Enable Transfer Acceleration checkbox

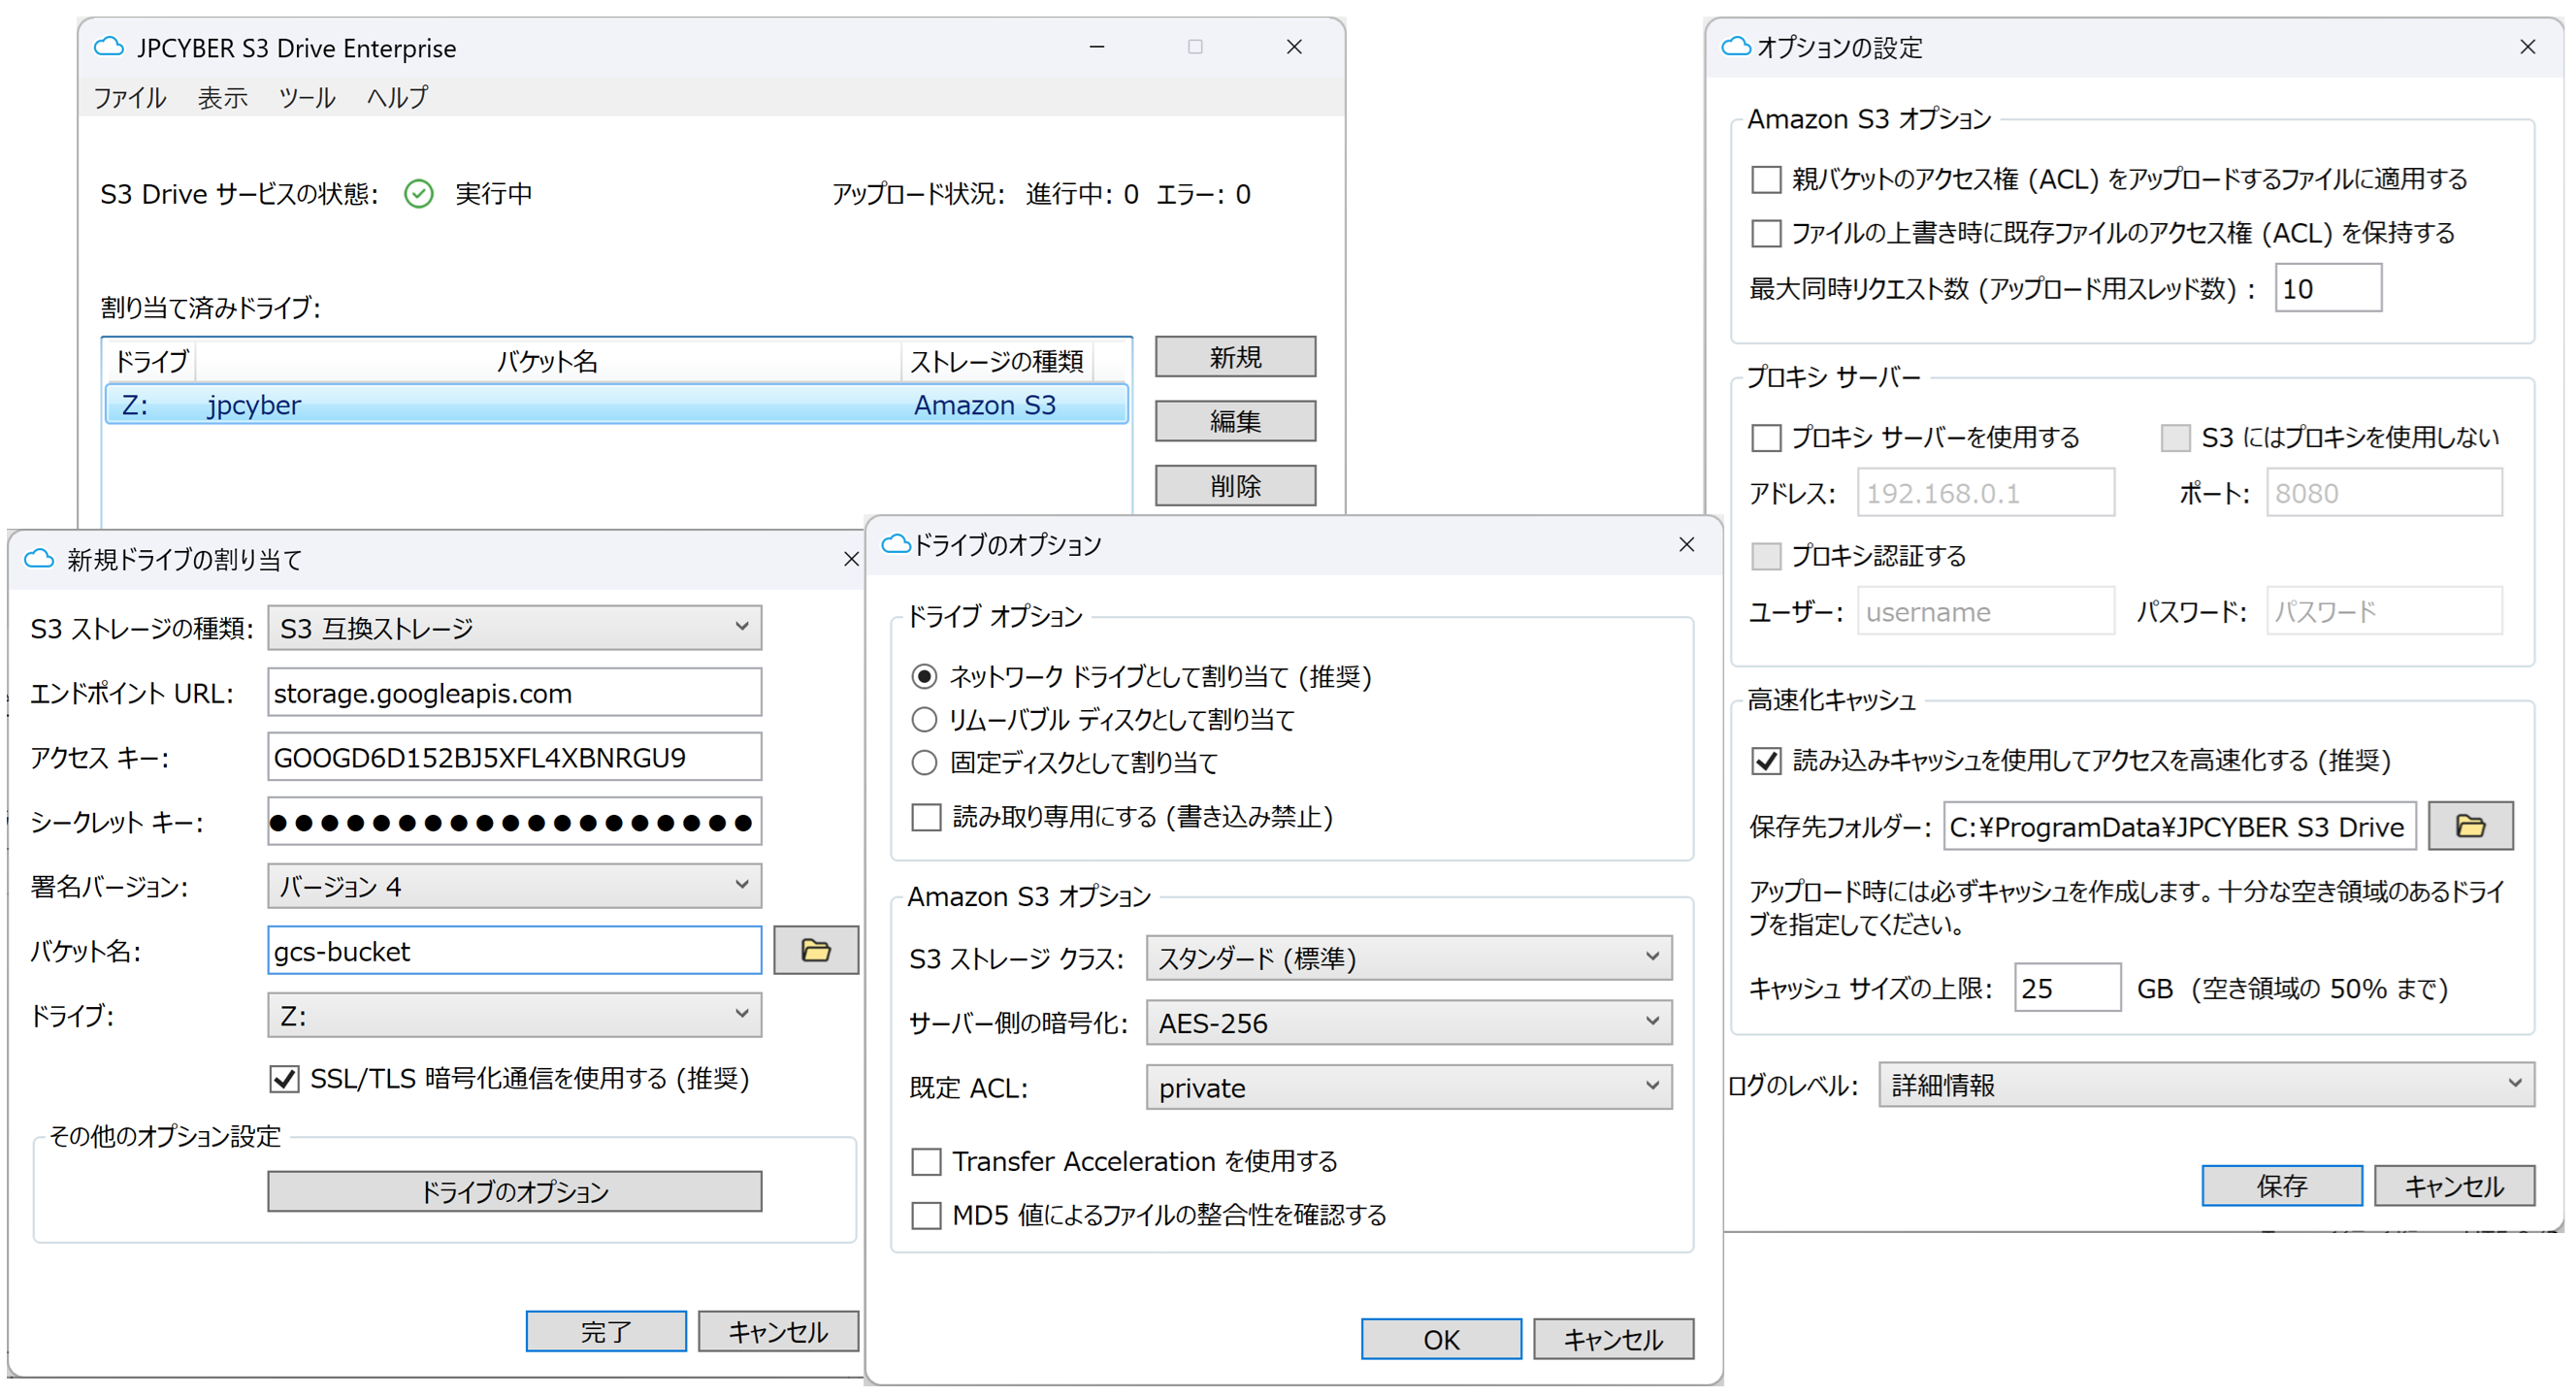926,1162
